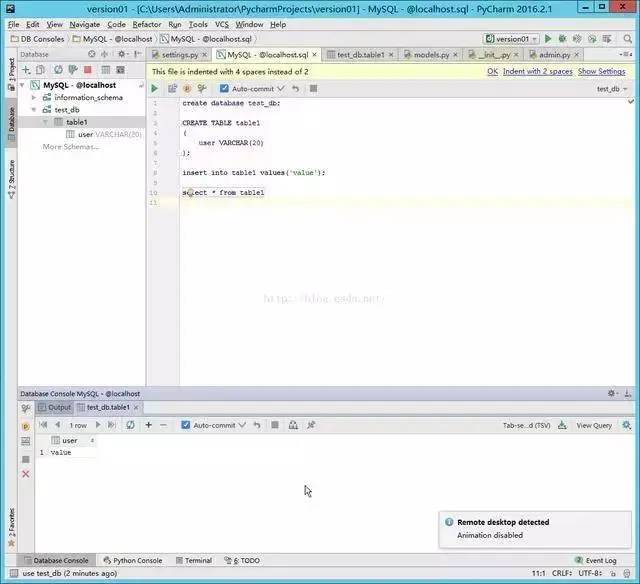The image size is (640, 584).
Task: Open the Refactor menu
Action: [147, 24]
